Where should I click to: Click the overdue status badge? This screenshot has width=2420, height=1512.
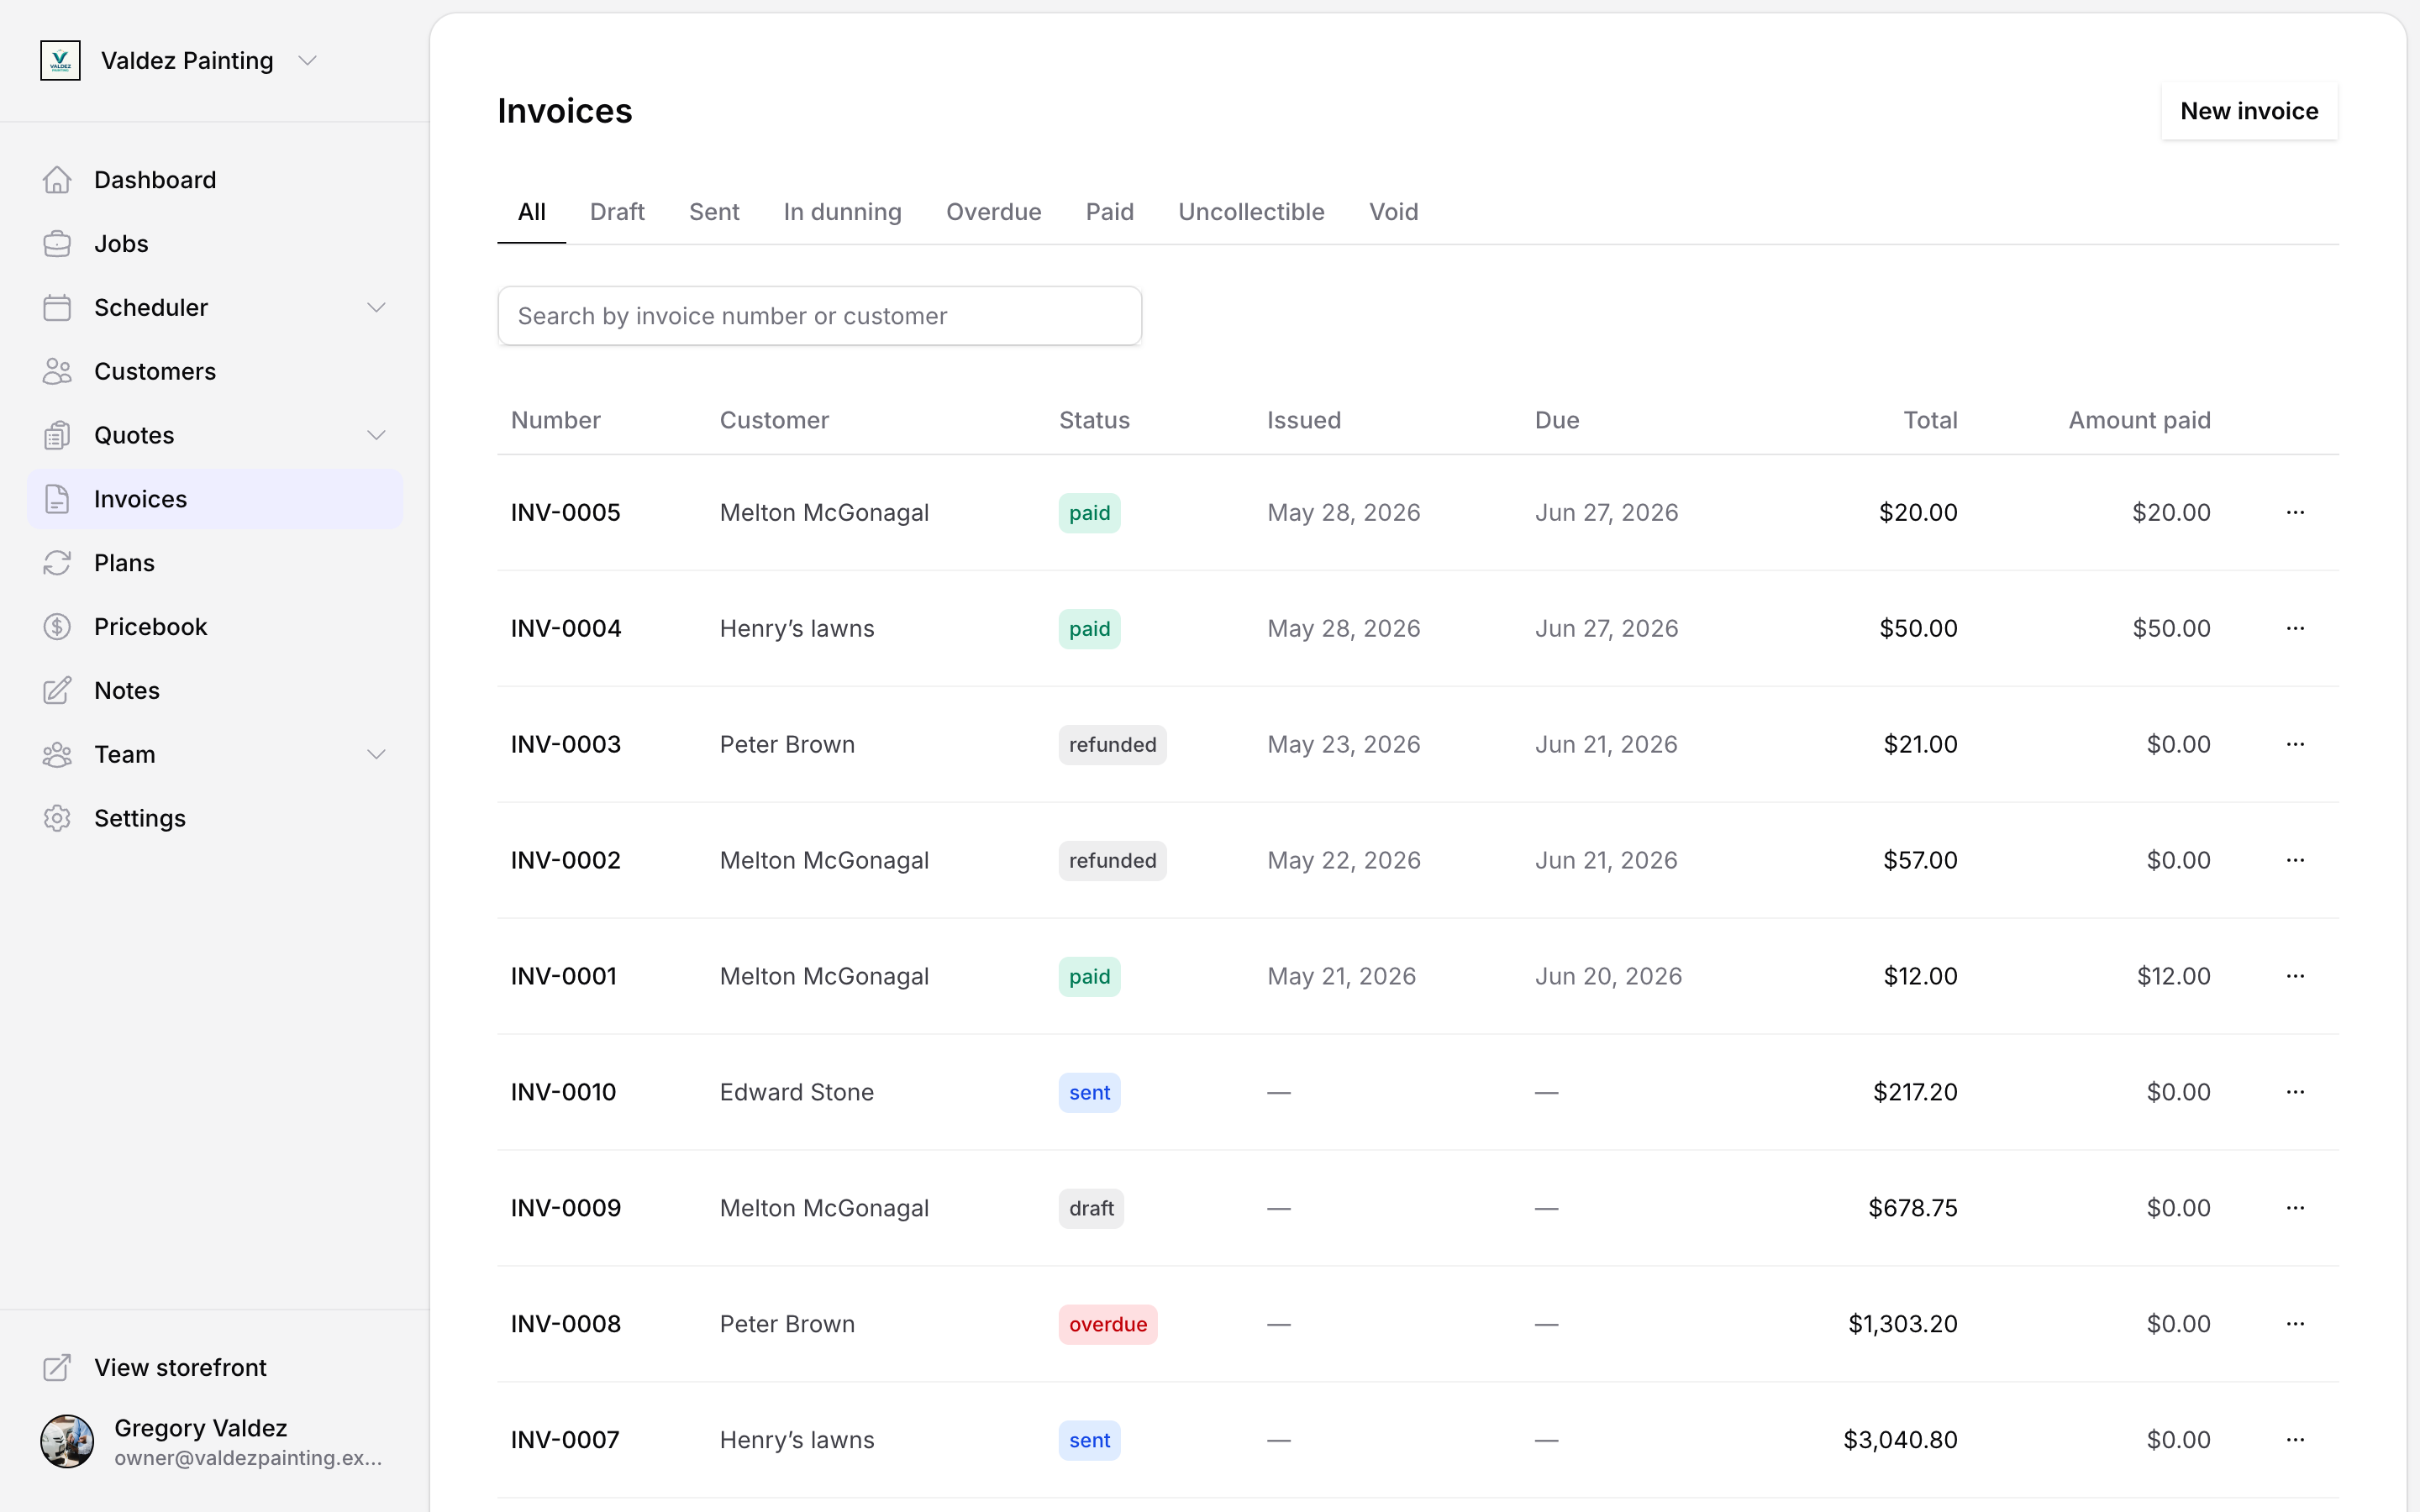[x=1108, y=1325]
